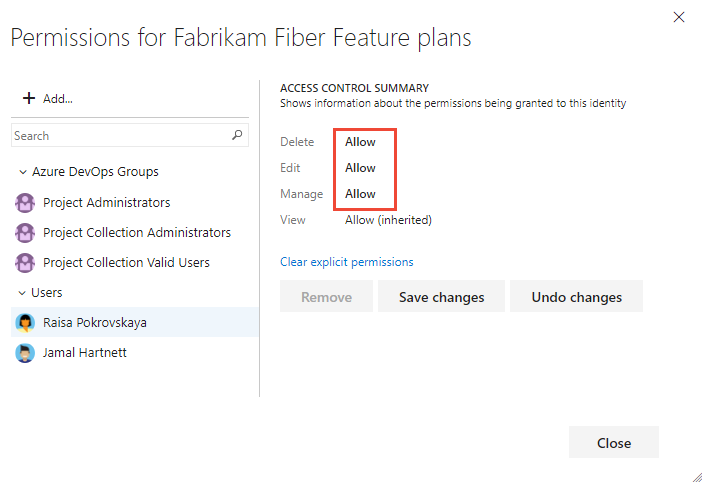Close the permissions dialog with the X
Viewport: 704px width, 484px height.
point(680,17)
